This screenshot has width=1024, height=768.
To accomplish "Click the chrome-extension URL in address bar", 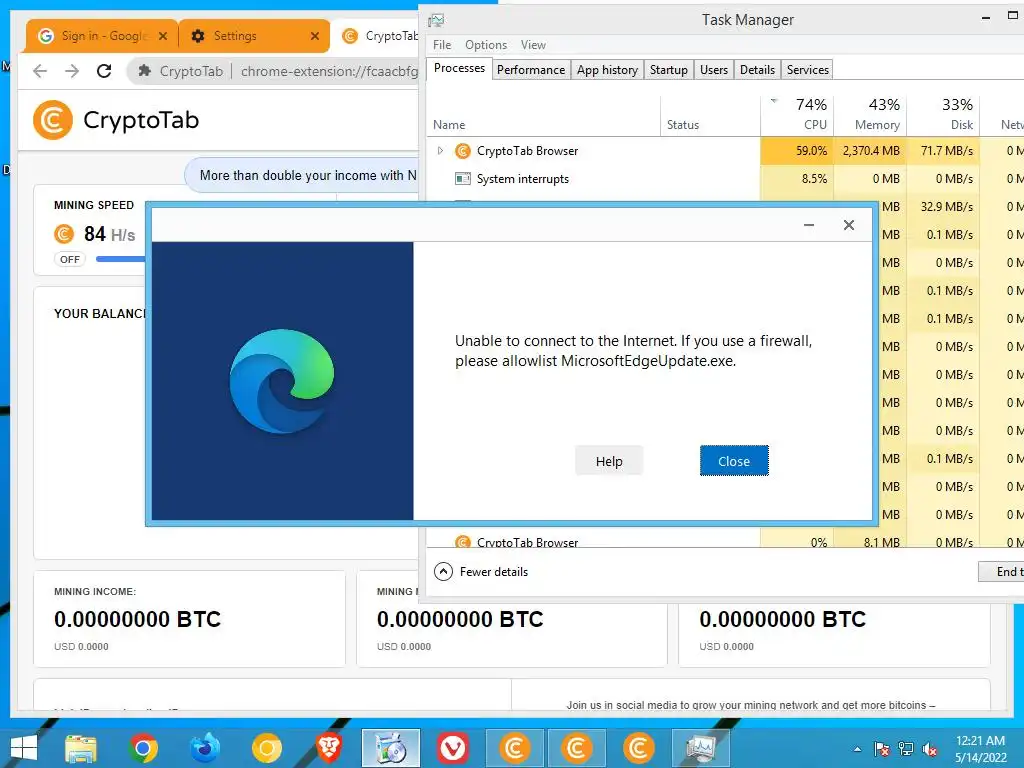I will coord(329,71).
